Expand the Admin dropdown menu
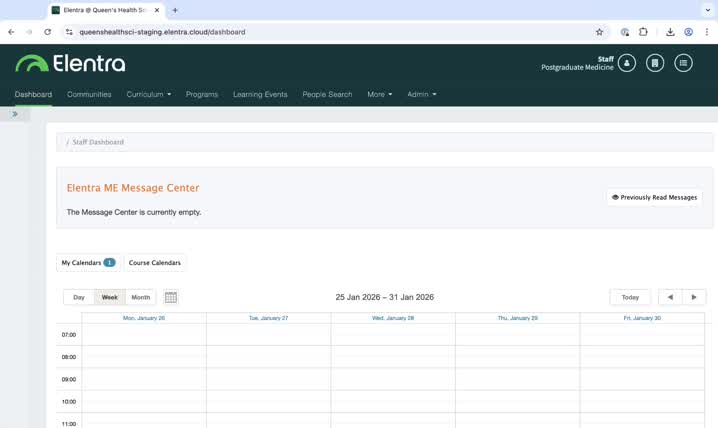 click(422, 94)
